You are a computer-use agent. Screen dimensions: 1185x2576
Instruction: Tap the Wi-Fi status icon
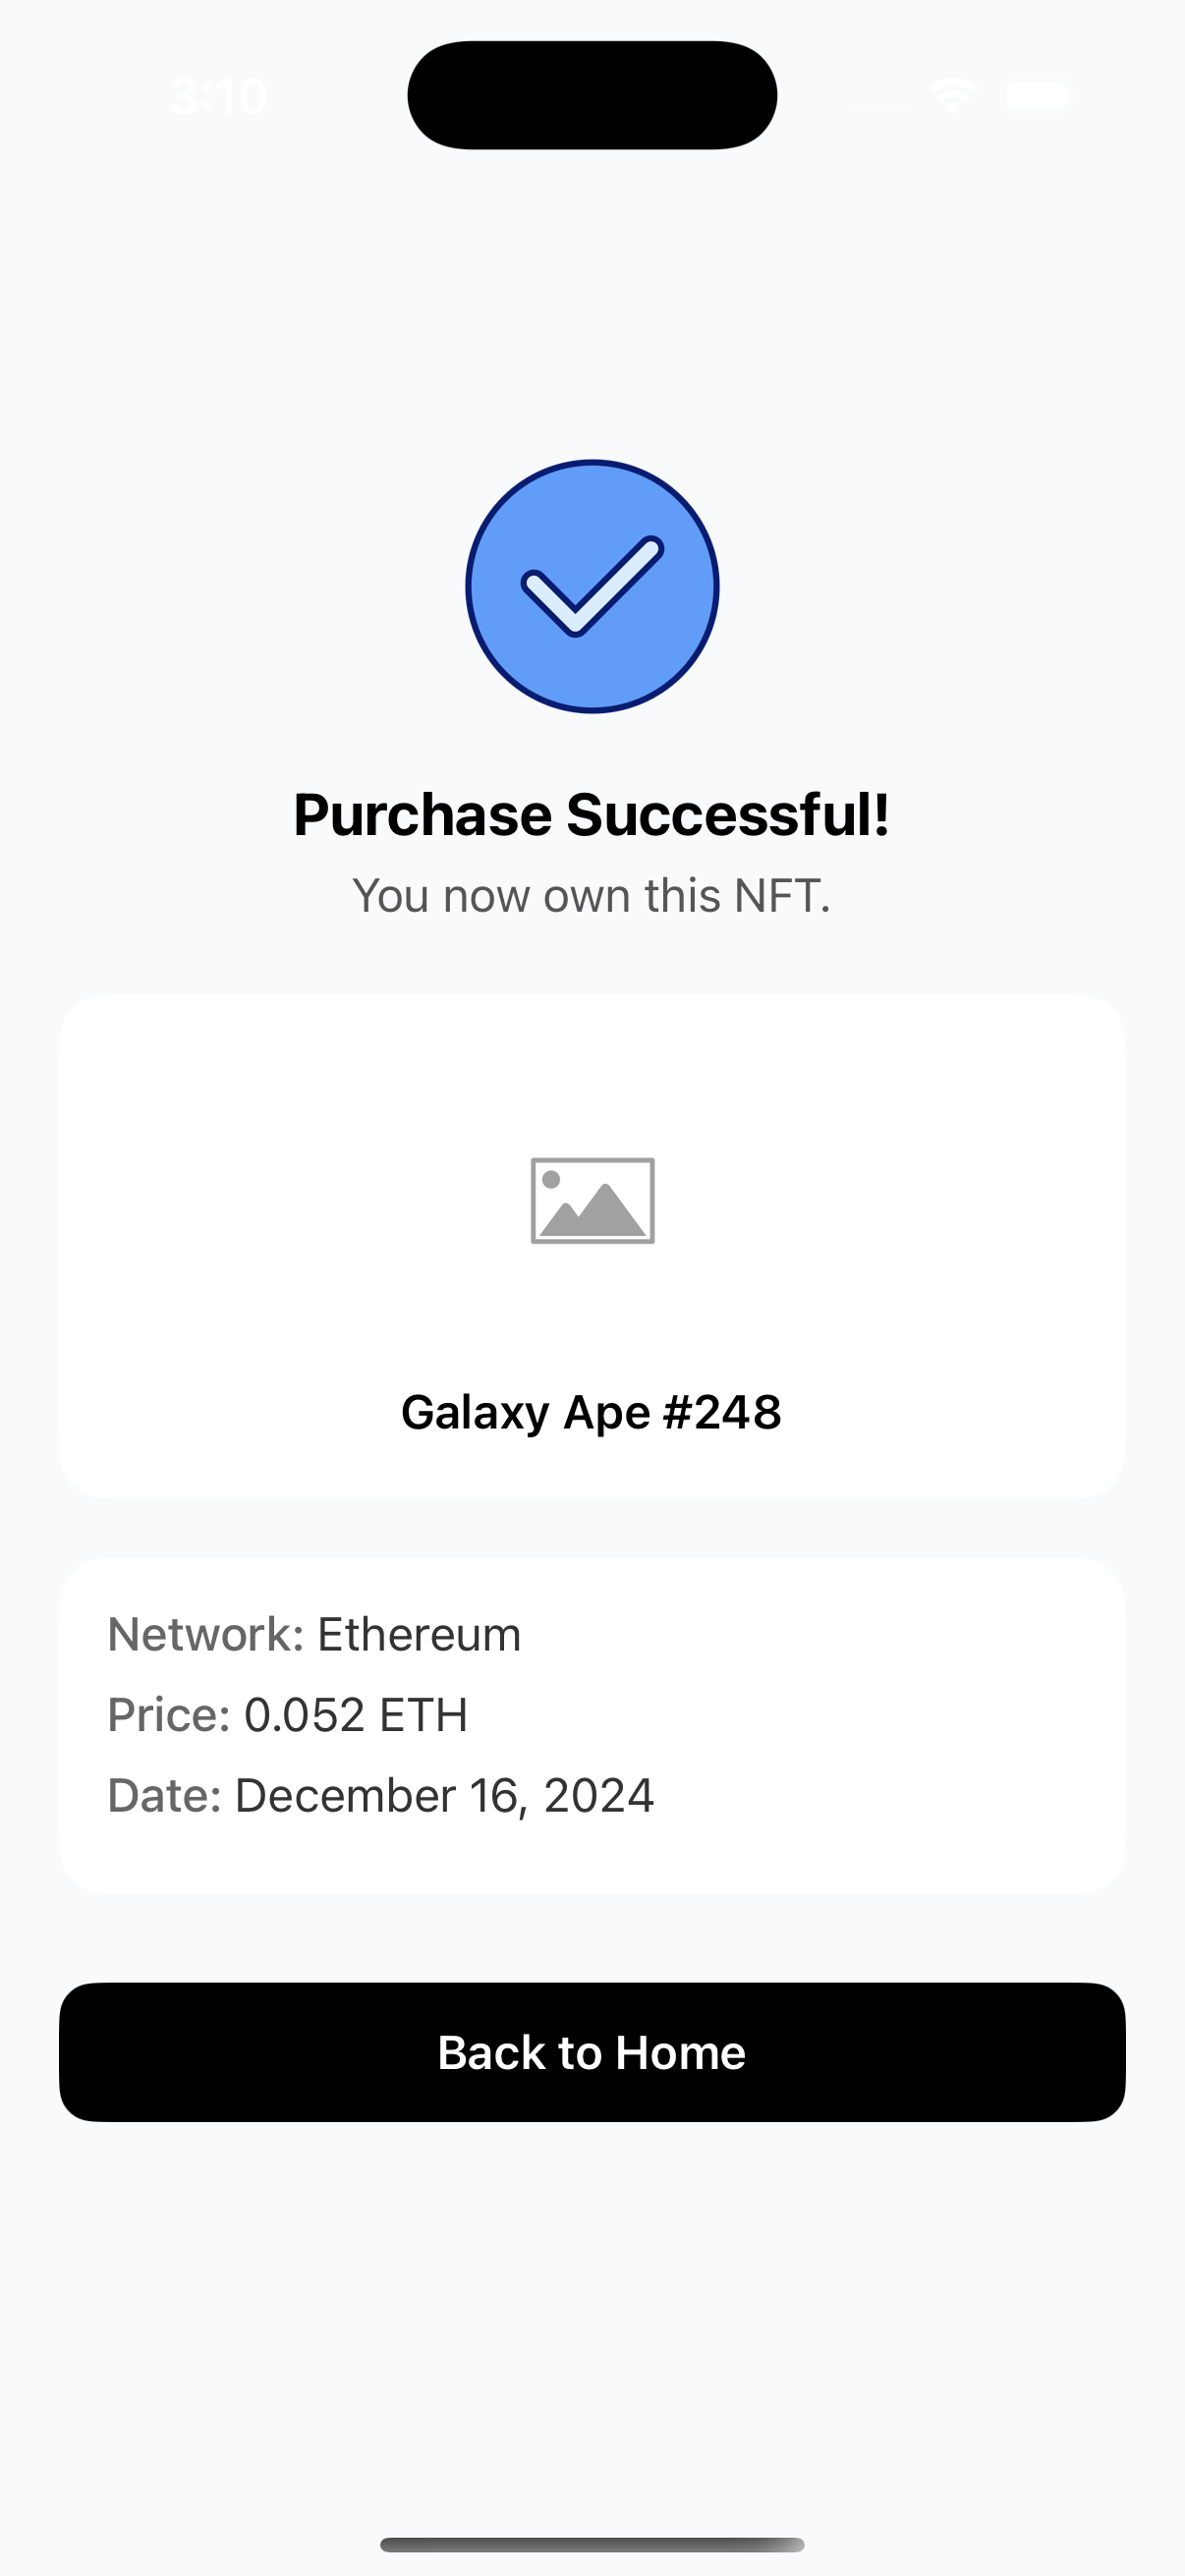952,96
